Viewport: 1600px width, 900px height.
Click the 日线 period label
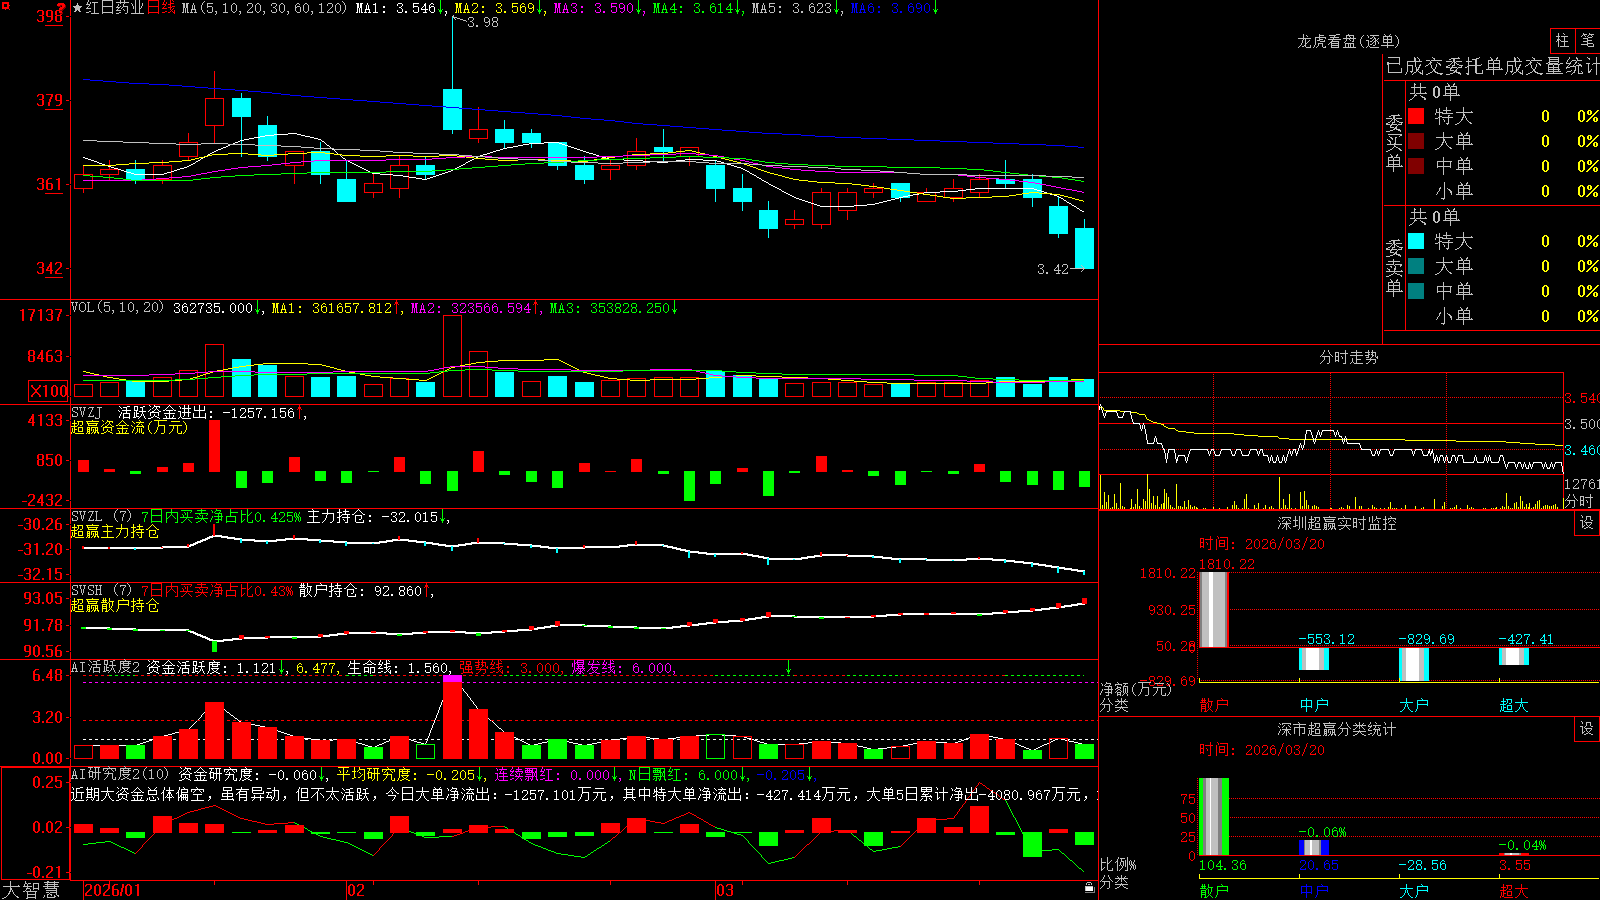[162, 8]
